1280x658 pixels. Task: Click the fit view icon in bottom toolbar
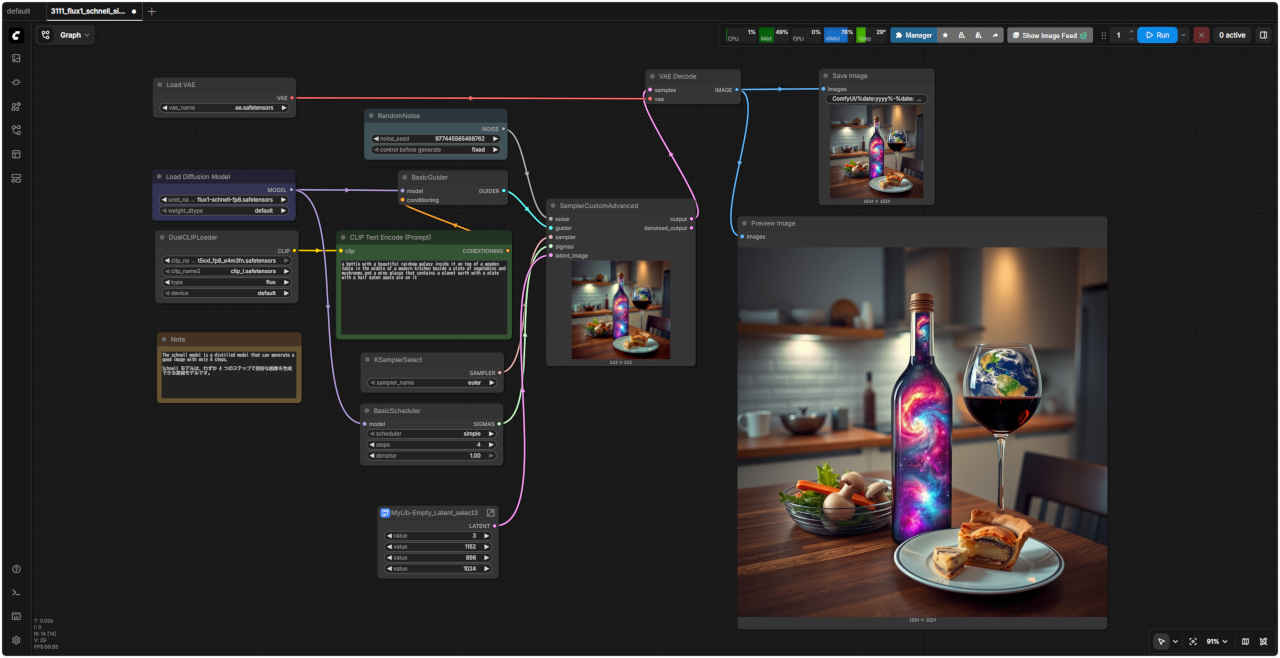(x=1192, y=641)
